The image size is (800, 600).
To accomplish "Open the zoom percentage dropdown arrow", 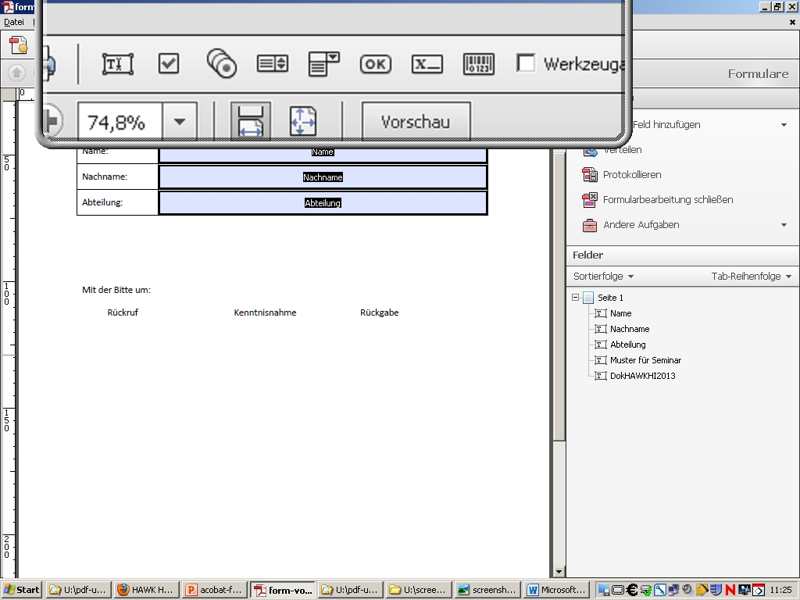I will click(x=179, y=122).
